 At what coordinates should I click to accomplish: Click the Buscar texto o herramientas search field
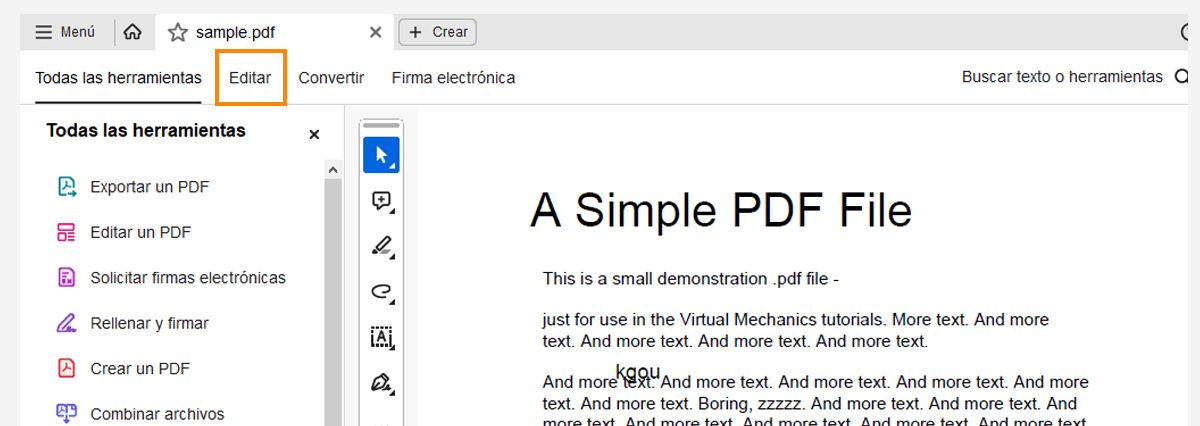(1062, 77)
